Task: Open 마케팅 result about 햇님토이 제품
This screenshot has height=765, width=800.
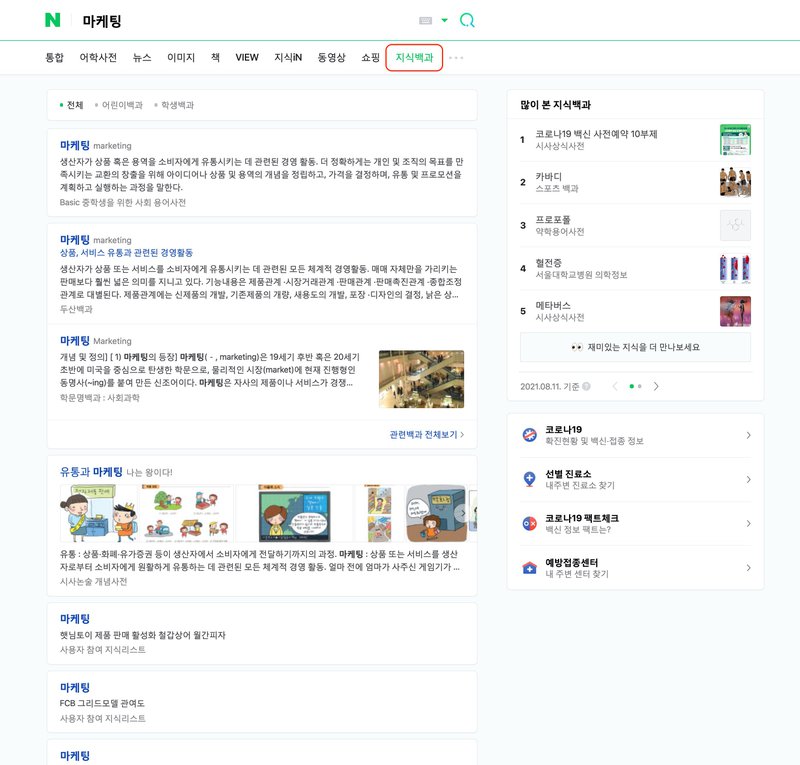Action: [75, 619]
